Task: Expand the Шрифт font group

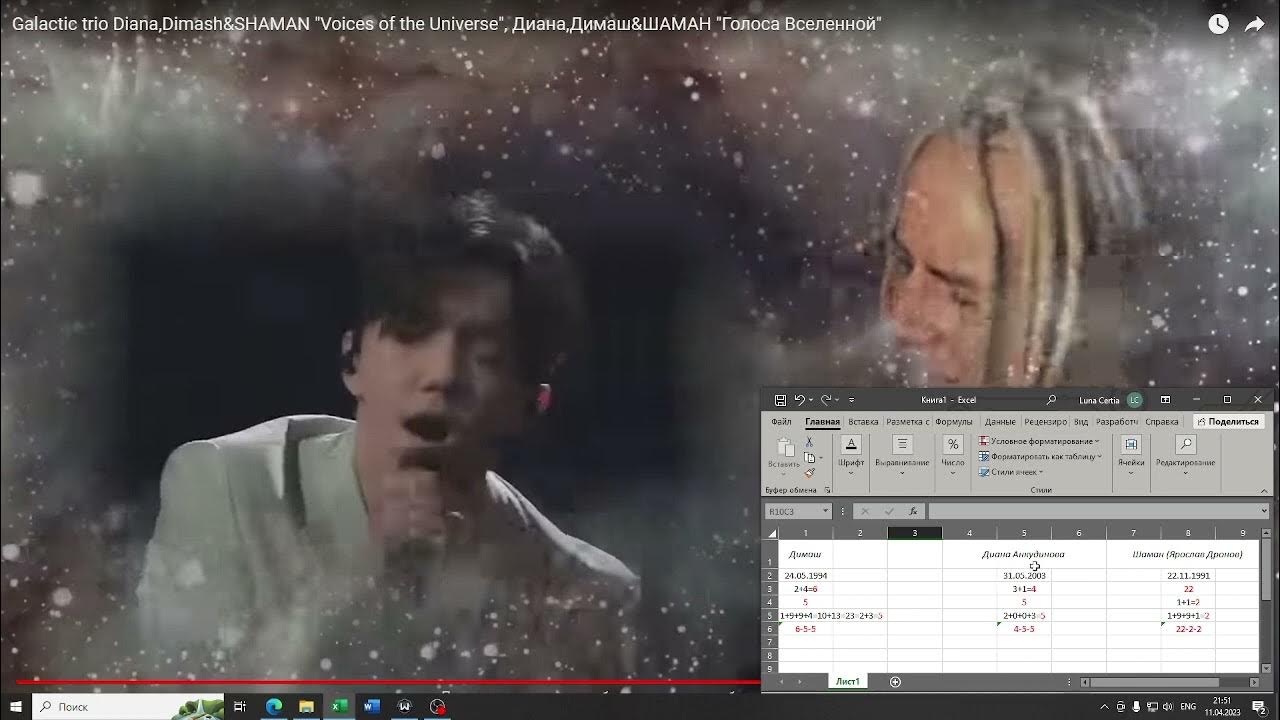Action: (851, 454)
